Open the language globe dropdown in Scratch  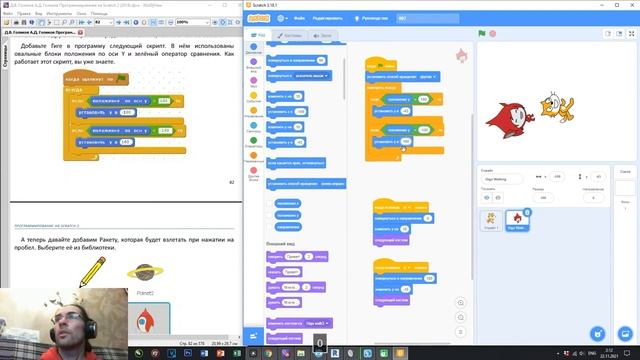(x=282, y=18)
